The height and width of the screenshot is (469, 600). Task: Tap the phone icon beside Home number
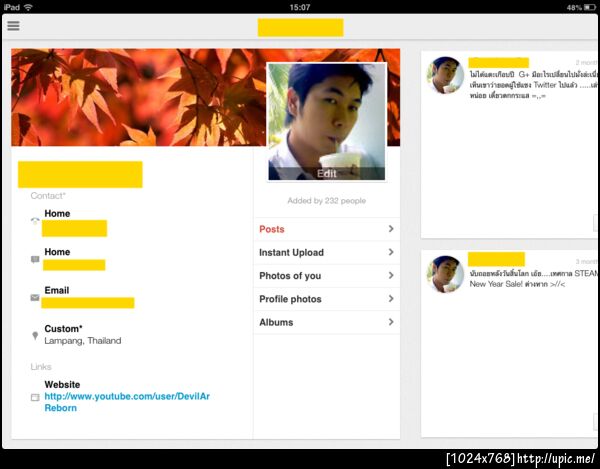tap(35, 221)
